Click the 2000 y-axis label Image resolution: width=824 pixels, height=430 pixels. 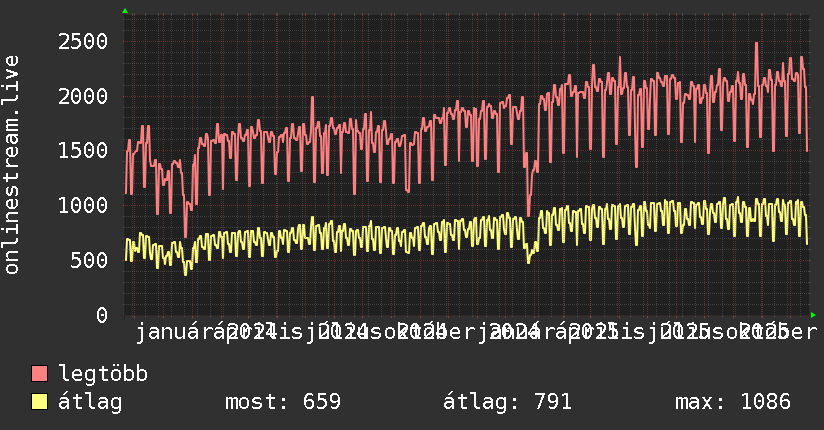click(83, 96)
